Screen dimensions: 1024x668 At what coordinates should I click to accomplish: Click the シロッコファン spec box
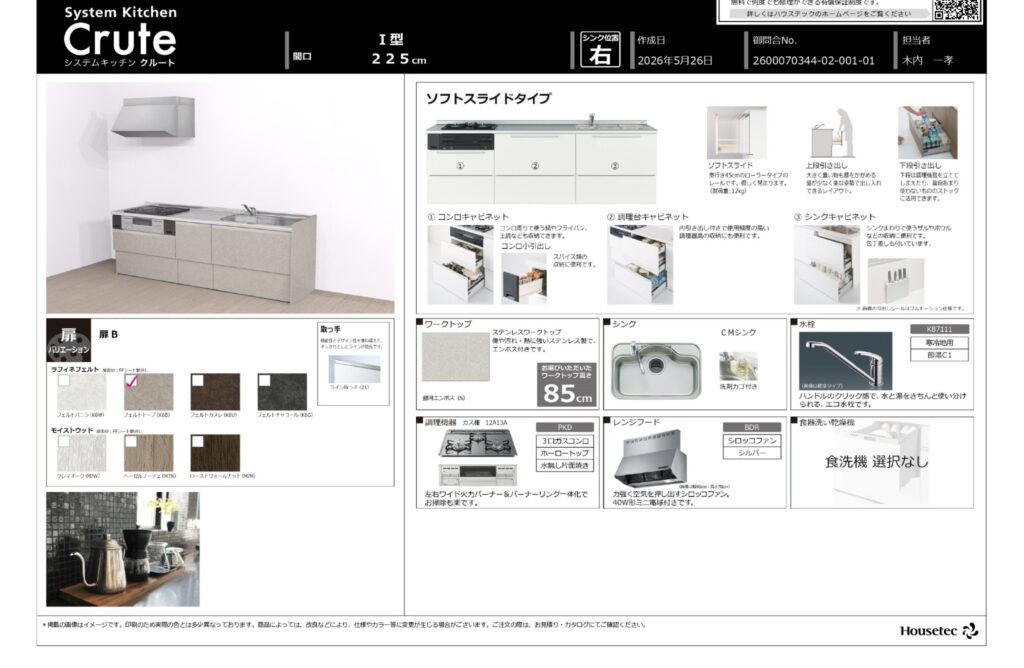[752, 441]
